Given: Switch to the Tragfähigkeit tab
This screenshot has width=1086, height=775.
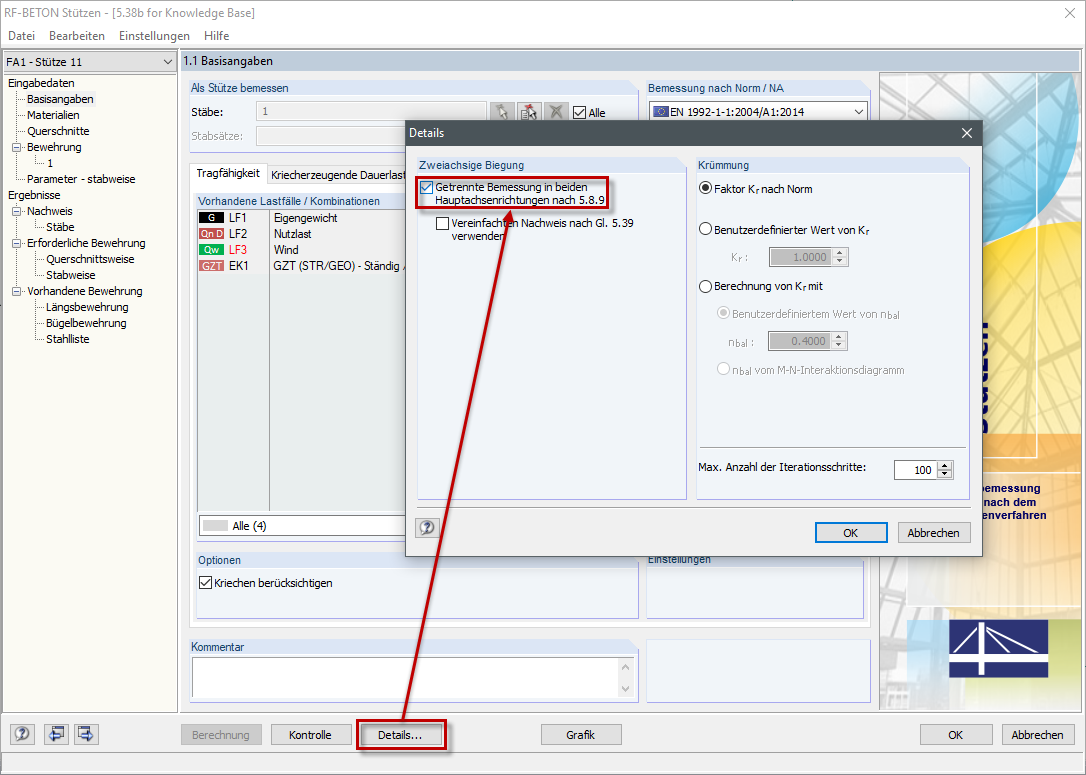Looking at the screenshot, I should (228, 174).
